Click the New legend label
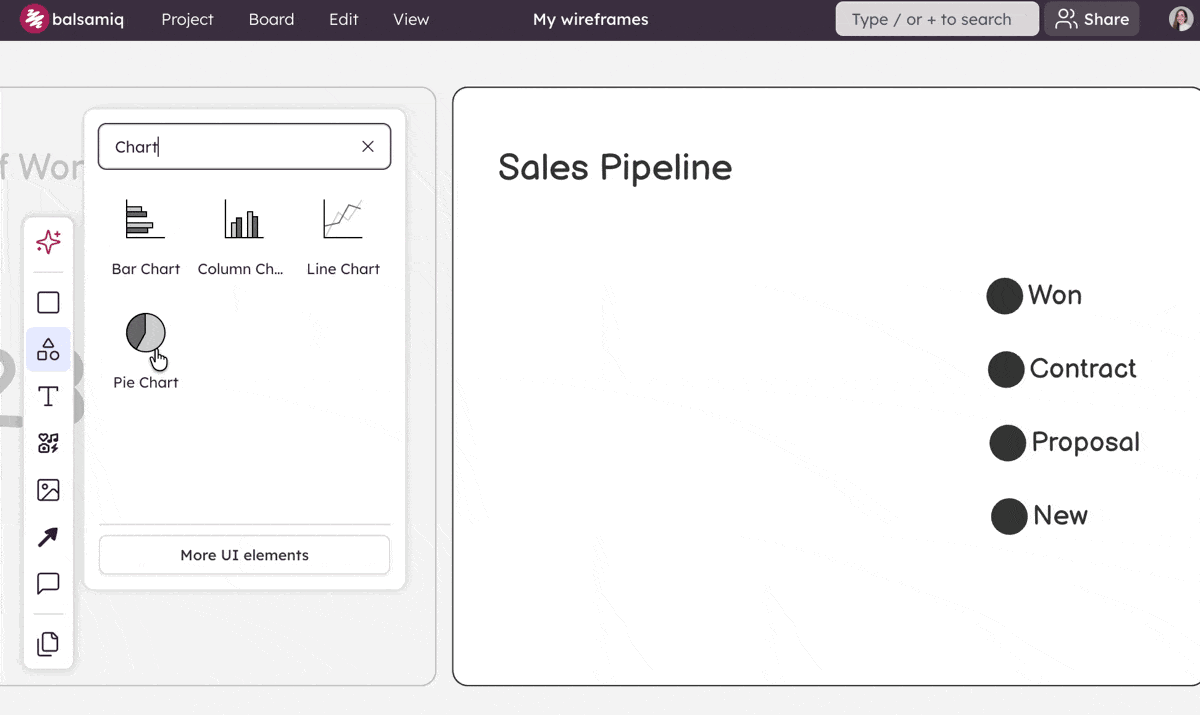 coord(1060,515)
